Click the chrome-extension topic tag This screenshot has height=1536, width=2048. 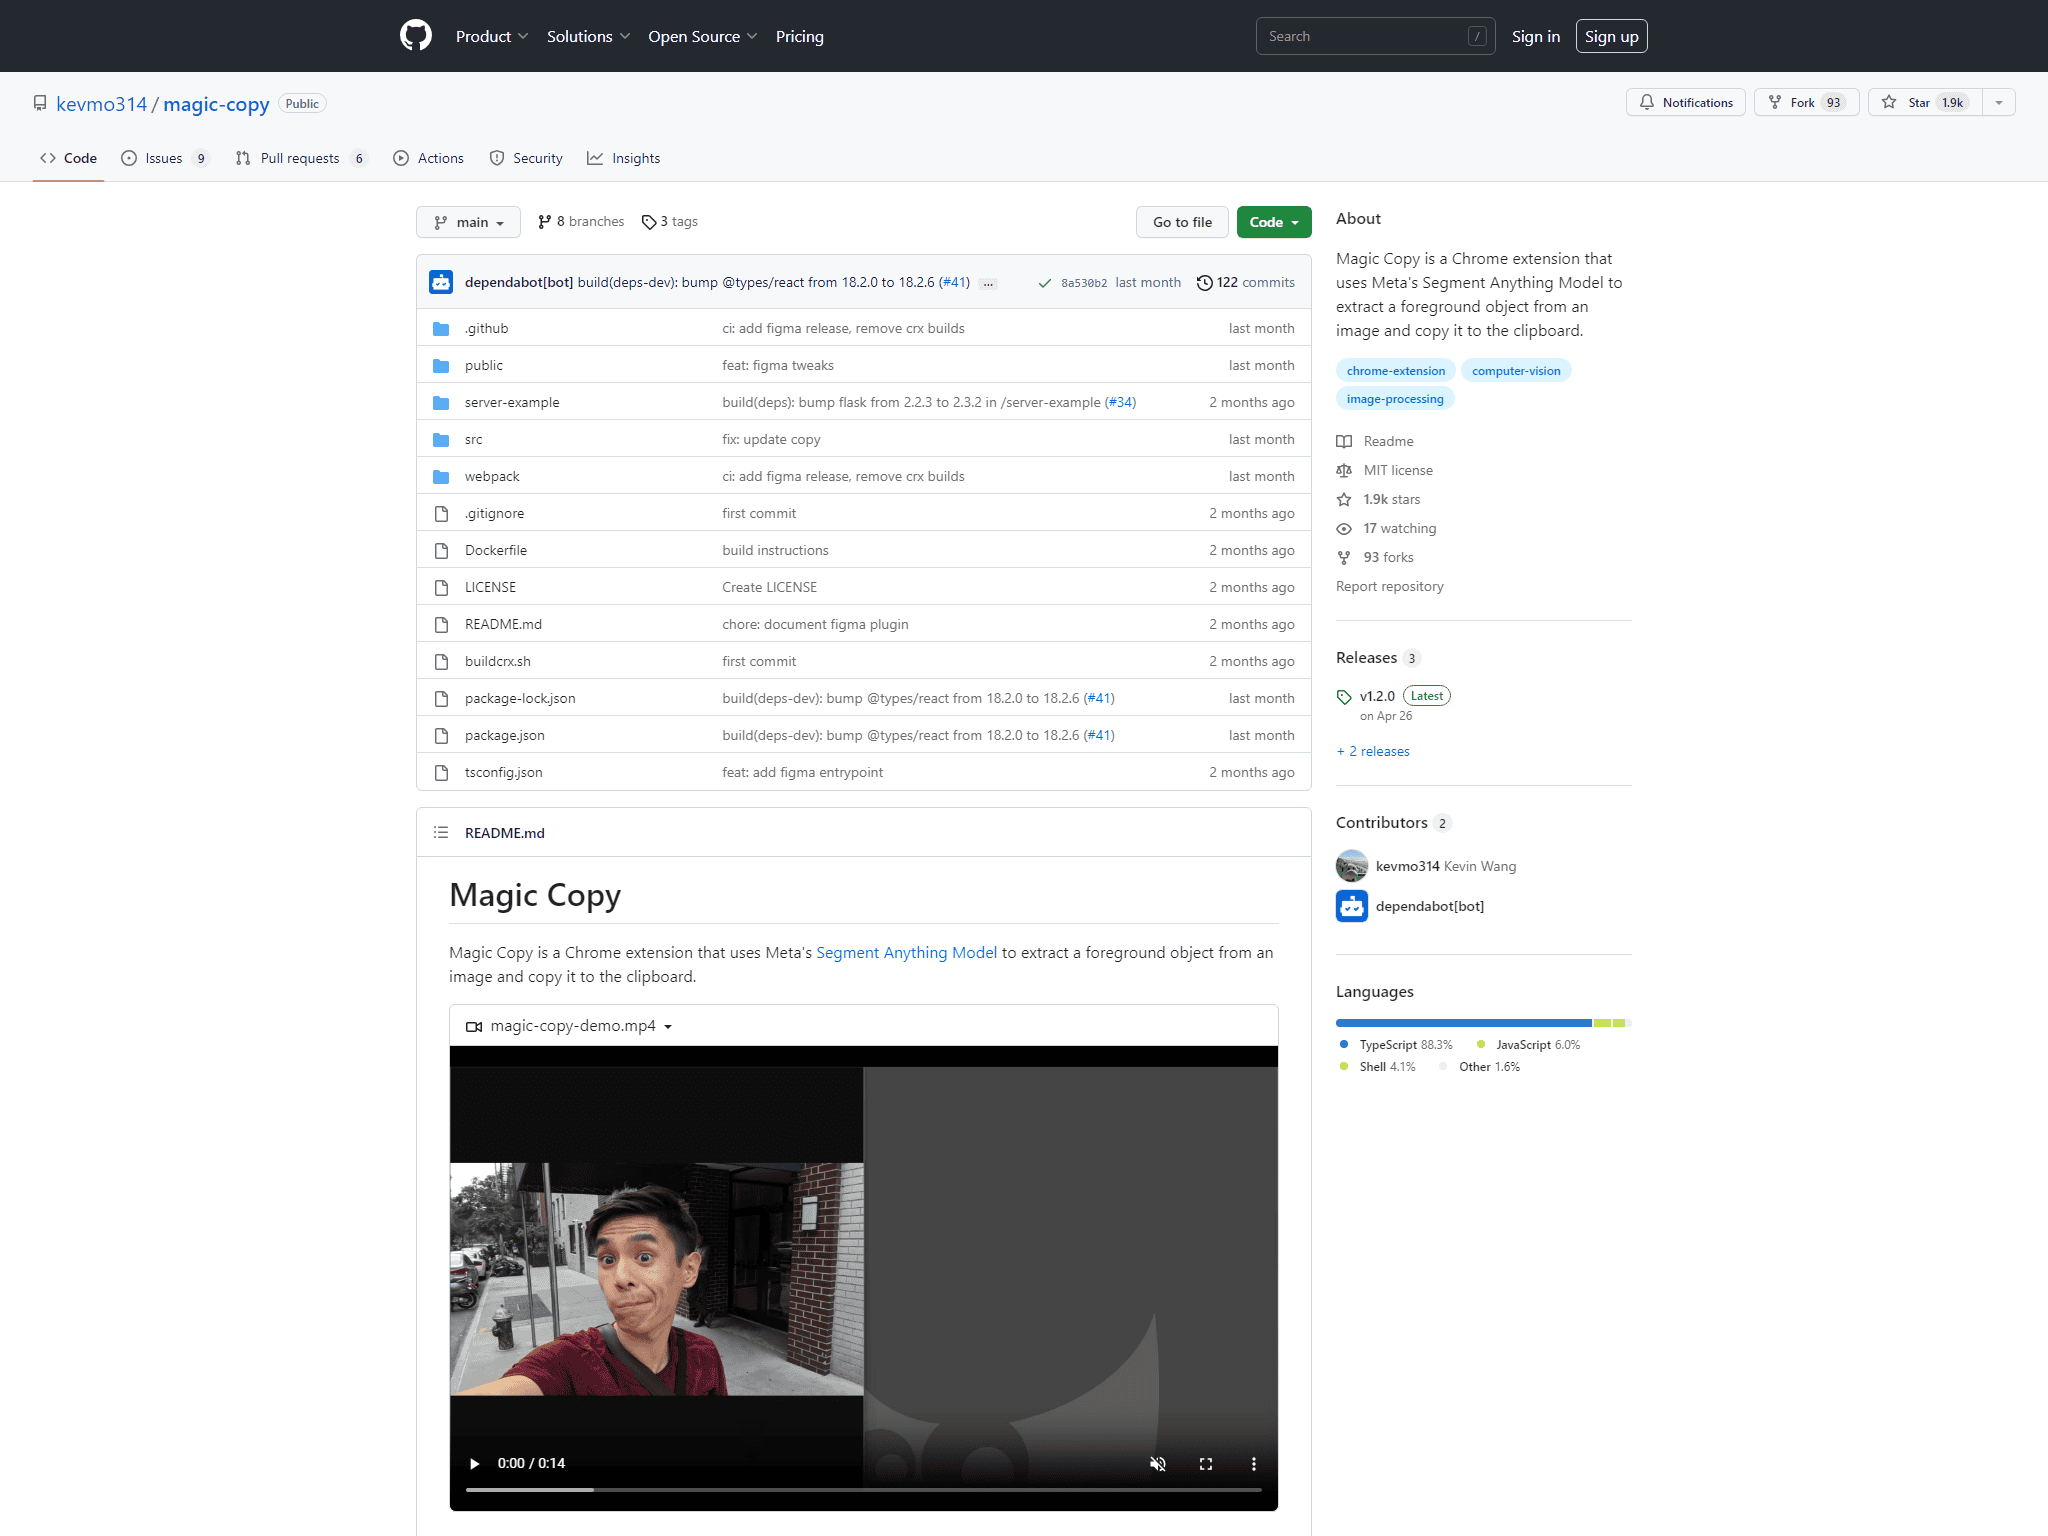coord(1396,371)
